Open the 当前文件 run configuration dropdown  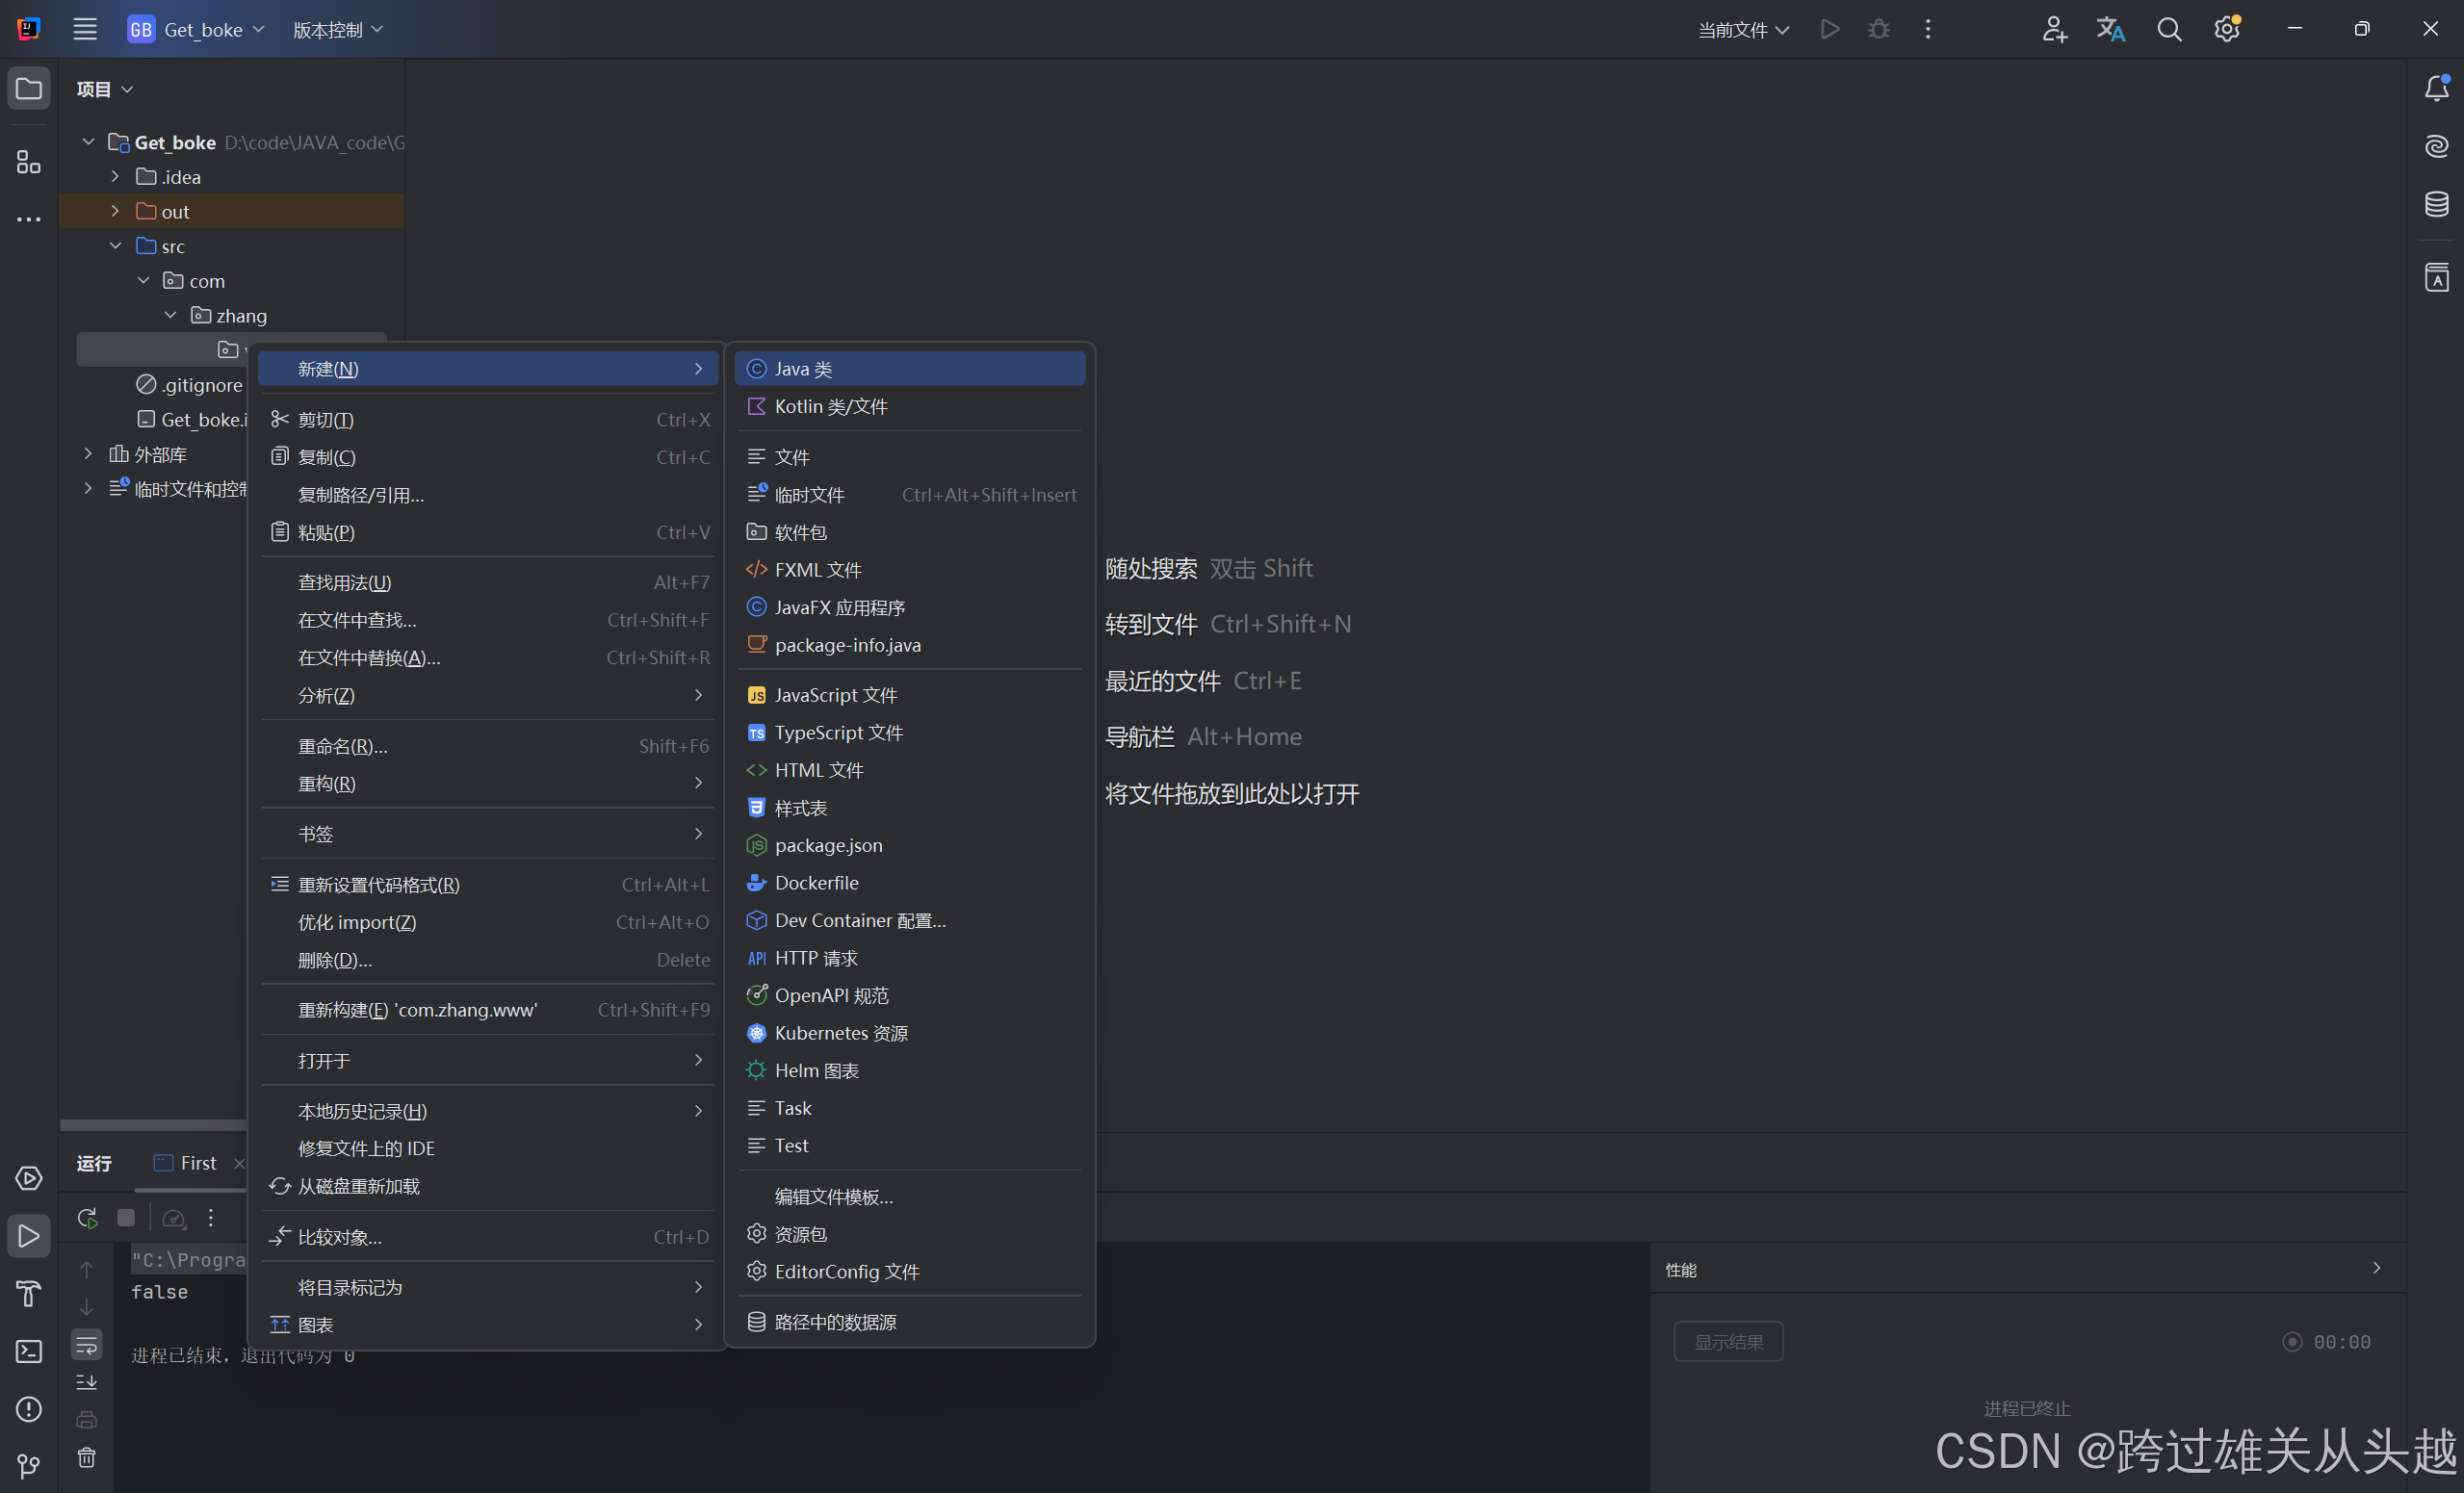1742,30
